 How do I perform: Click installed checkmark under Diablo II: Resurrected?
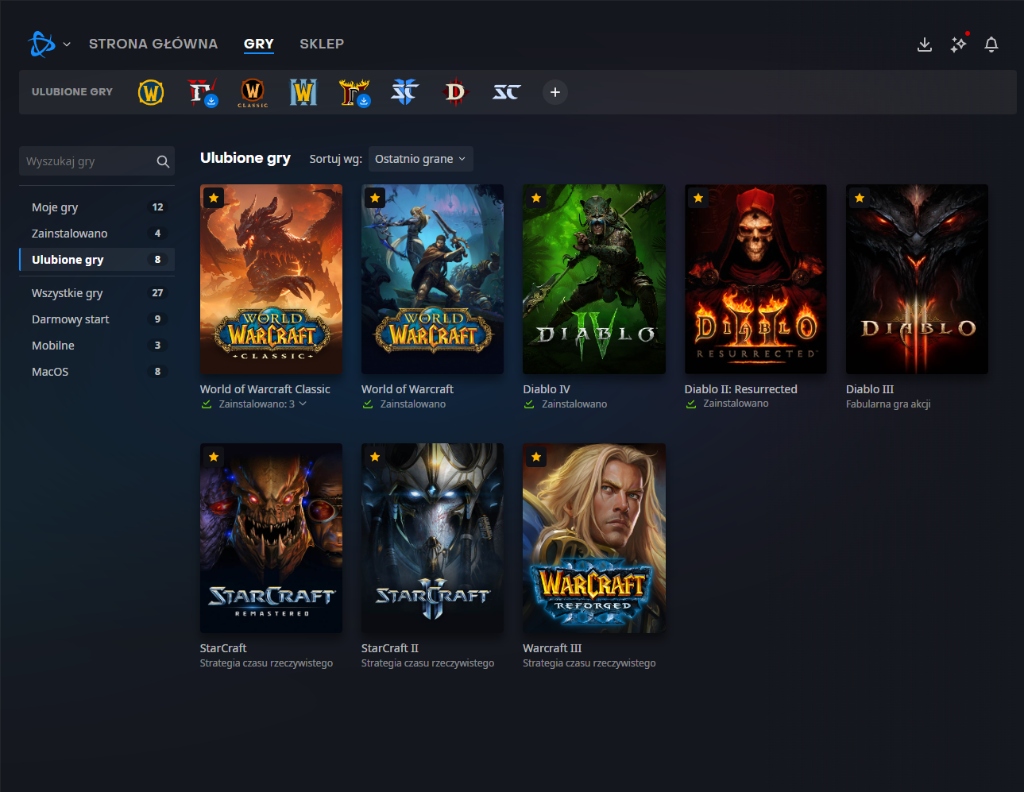click(691, 404)
